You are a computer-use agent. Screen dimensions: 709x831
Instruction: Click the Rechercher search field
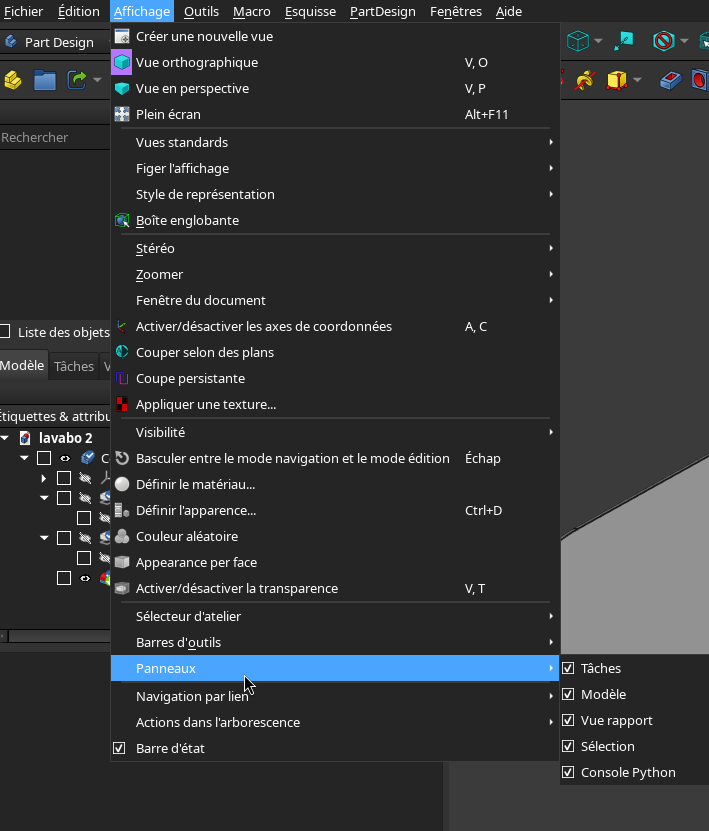[55, 137]
